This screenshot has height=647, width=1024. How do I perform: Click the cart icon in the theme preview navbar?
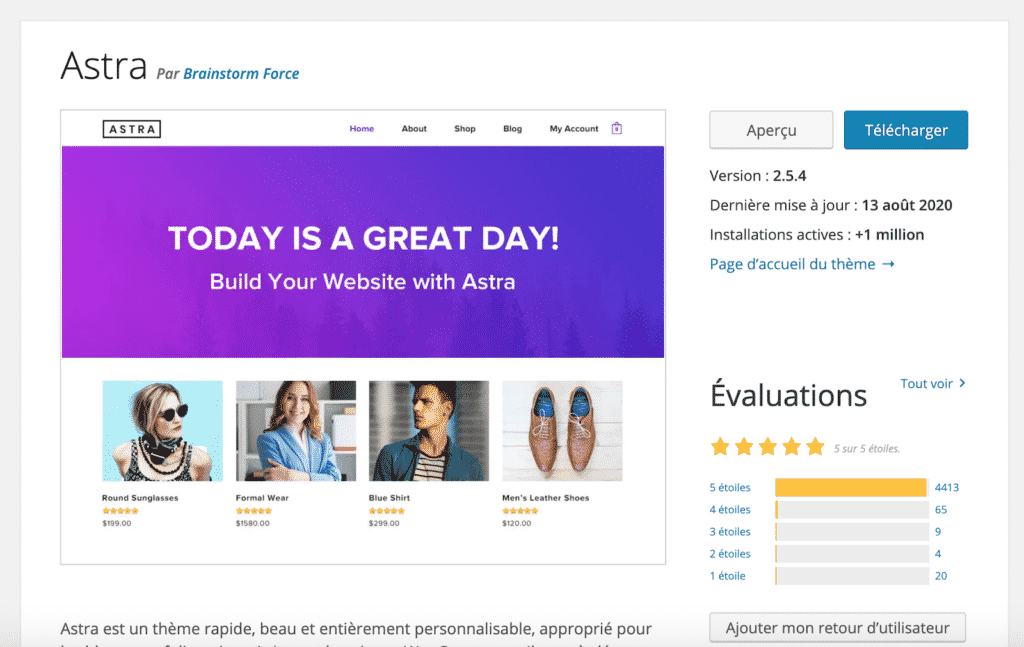click(617, 128)
